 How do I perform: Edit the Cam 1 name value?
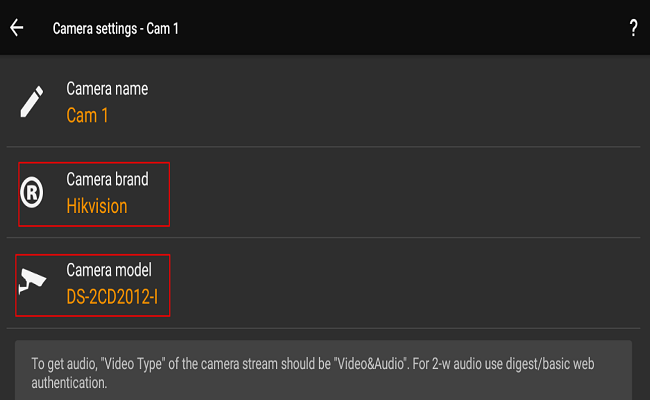coord(87,115)
